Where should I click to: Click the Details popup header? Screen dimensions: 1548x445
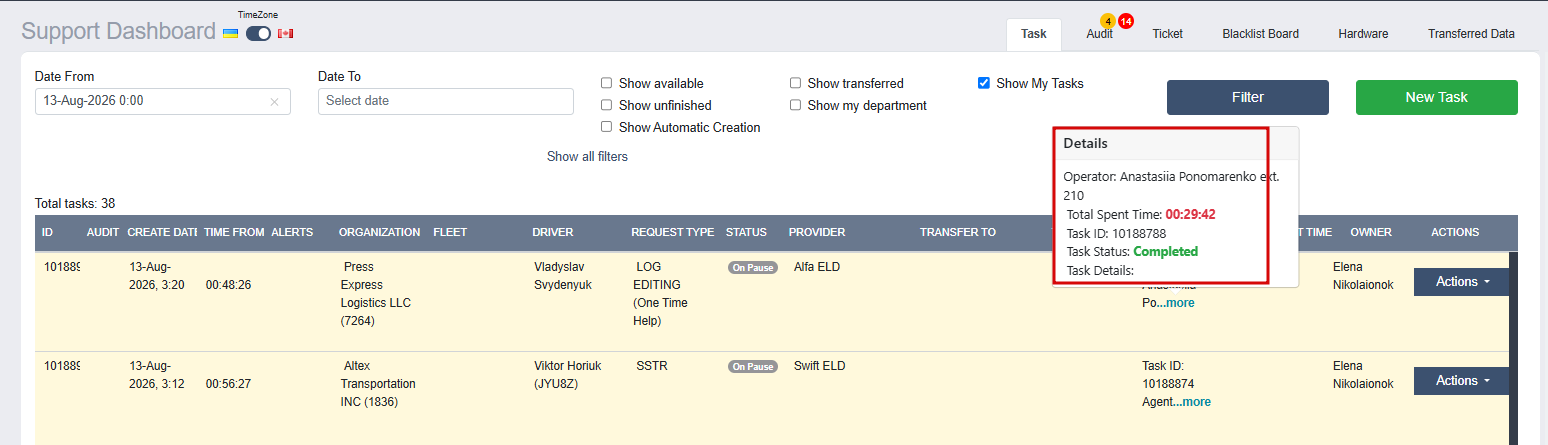pos(1175,144)
